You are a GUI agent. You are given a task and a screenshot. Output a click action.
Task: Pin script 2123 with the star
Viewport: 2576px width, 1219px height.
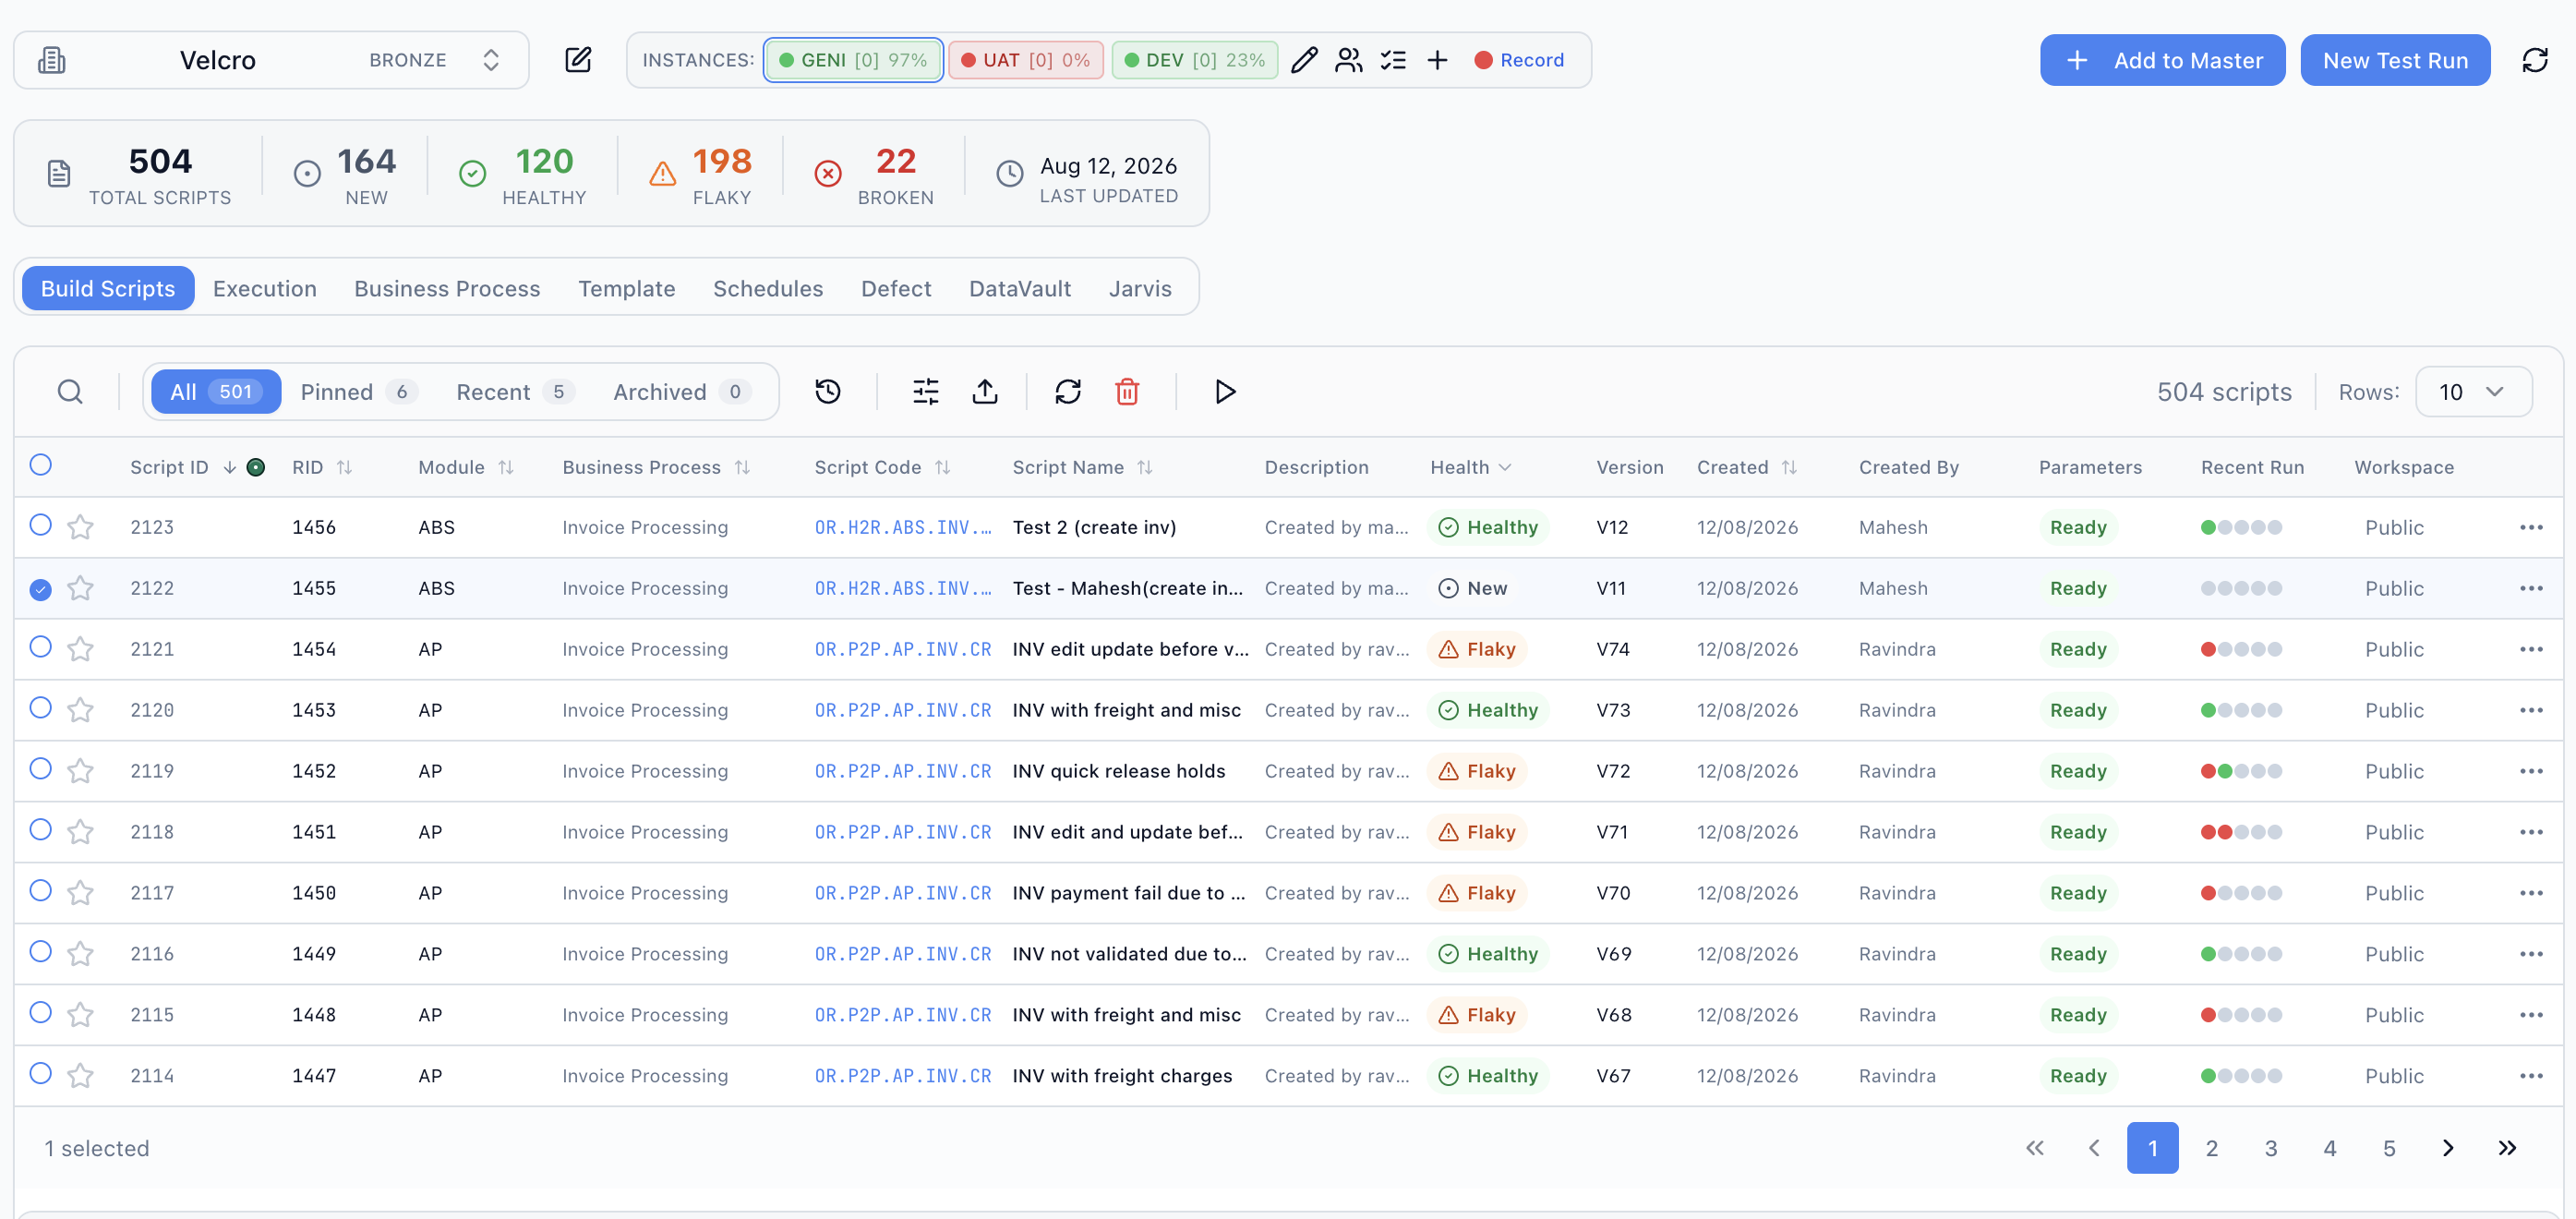[80, 527]
